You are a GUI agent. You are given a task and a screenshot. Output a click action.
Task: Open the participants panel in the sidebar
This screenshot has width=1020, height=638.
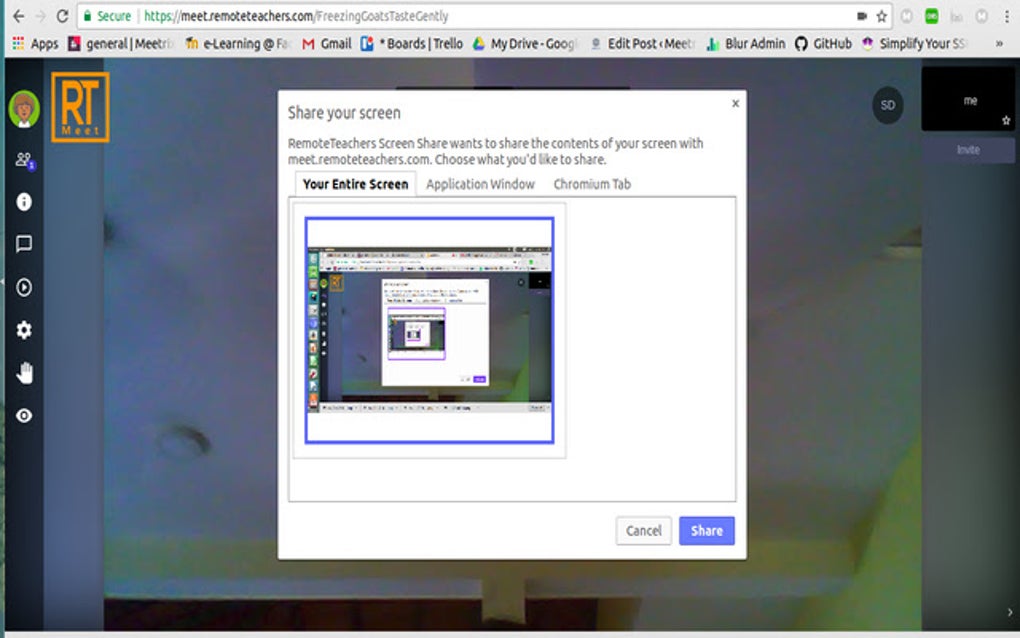pos(23,159)
